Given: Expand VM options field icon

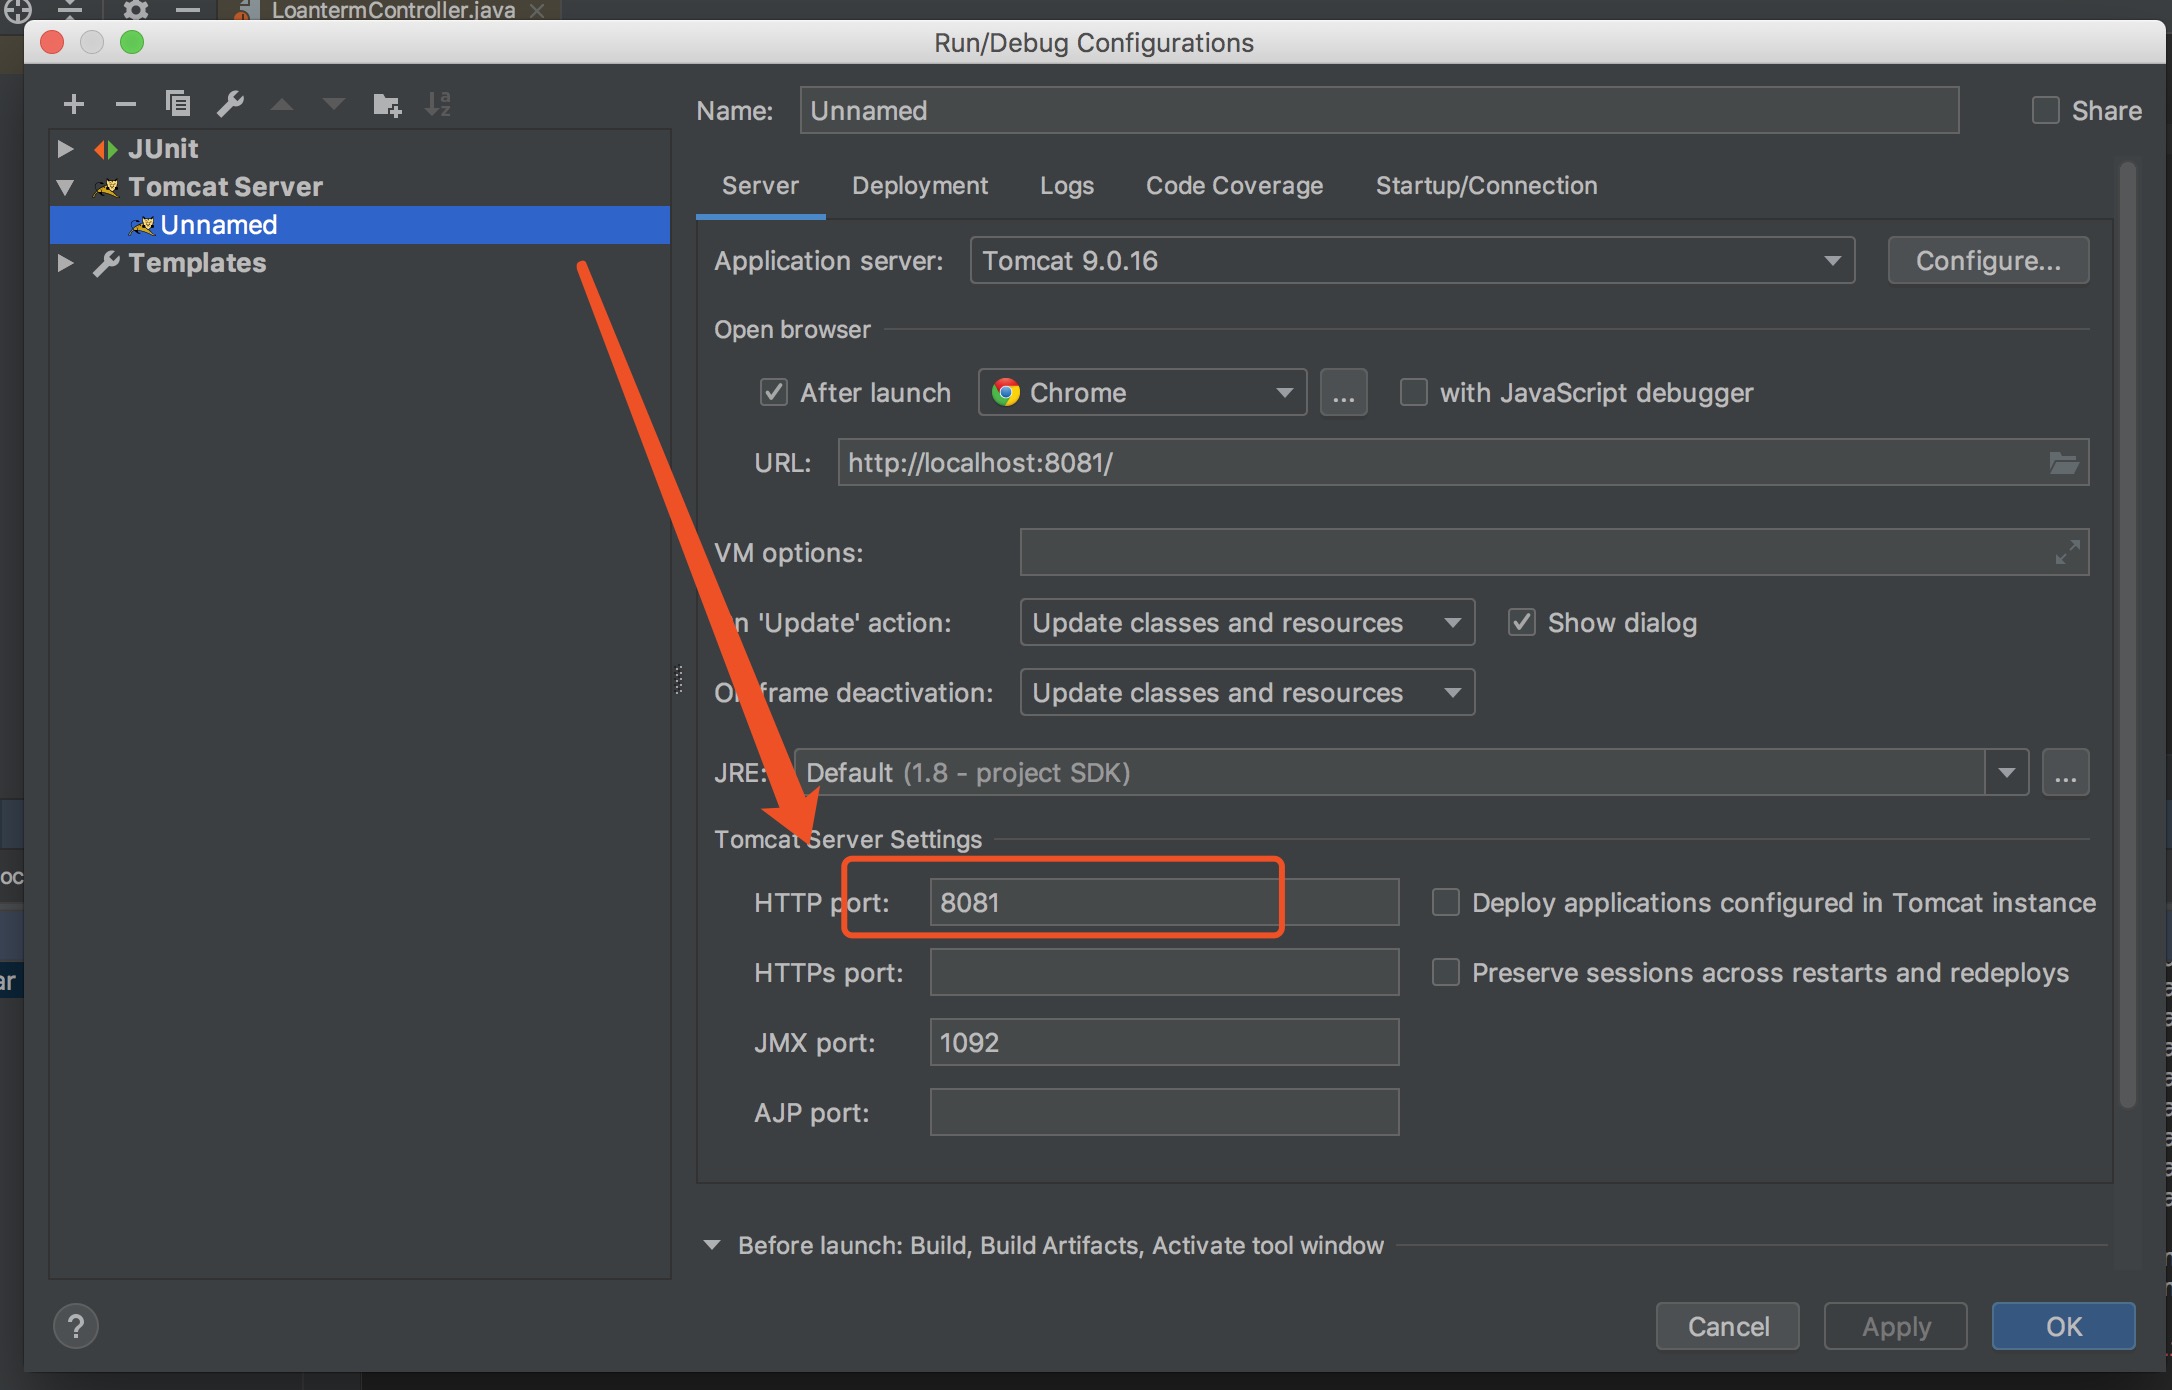Looking at the screenshot, I should coord(2067,552).
